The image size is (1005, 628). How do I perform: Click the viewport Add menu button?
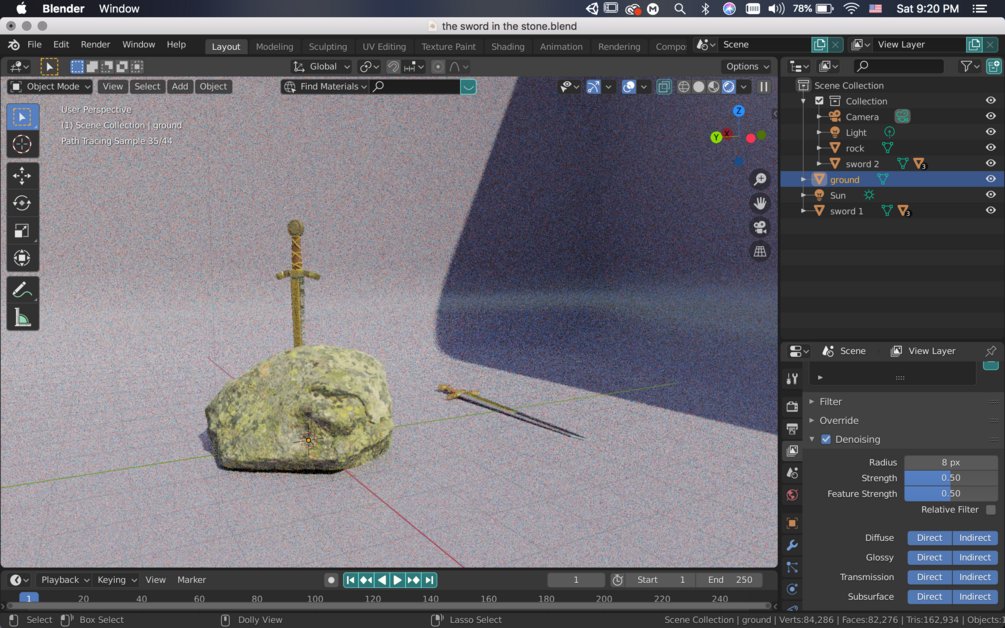(180, 87)
